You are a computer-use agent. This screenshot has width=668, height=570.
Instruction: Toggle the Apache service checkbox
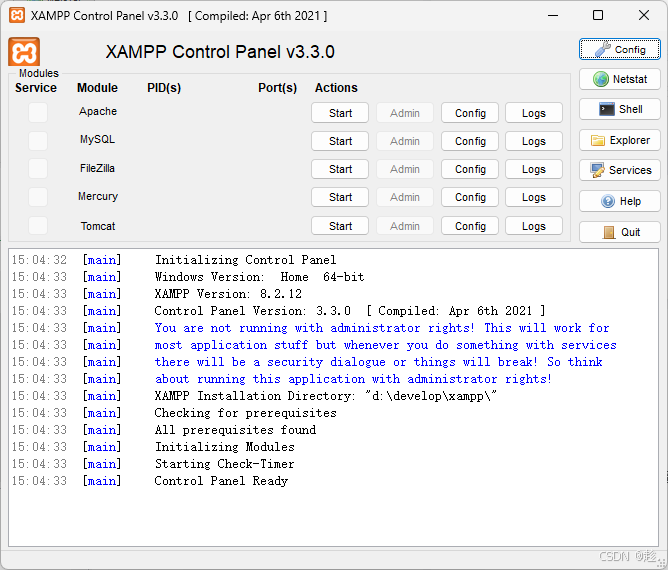[x=38, y=113]
